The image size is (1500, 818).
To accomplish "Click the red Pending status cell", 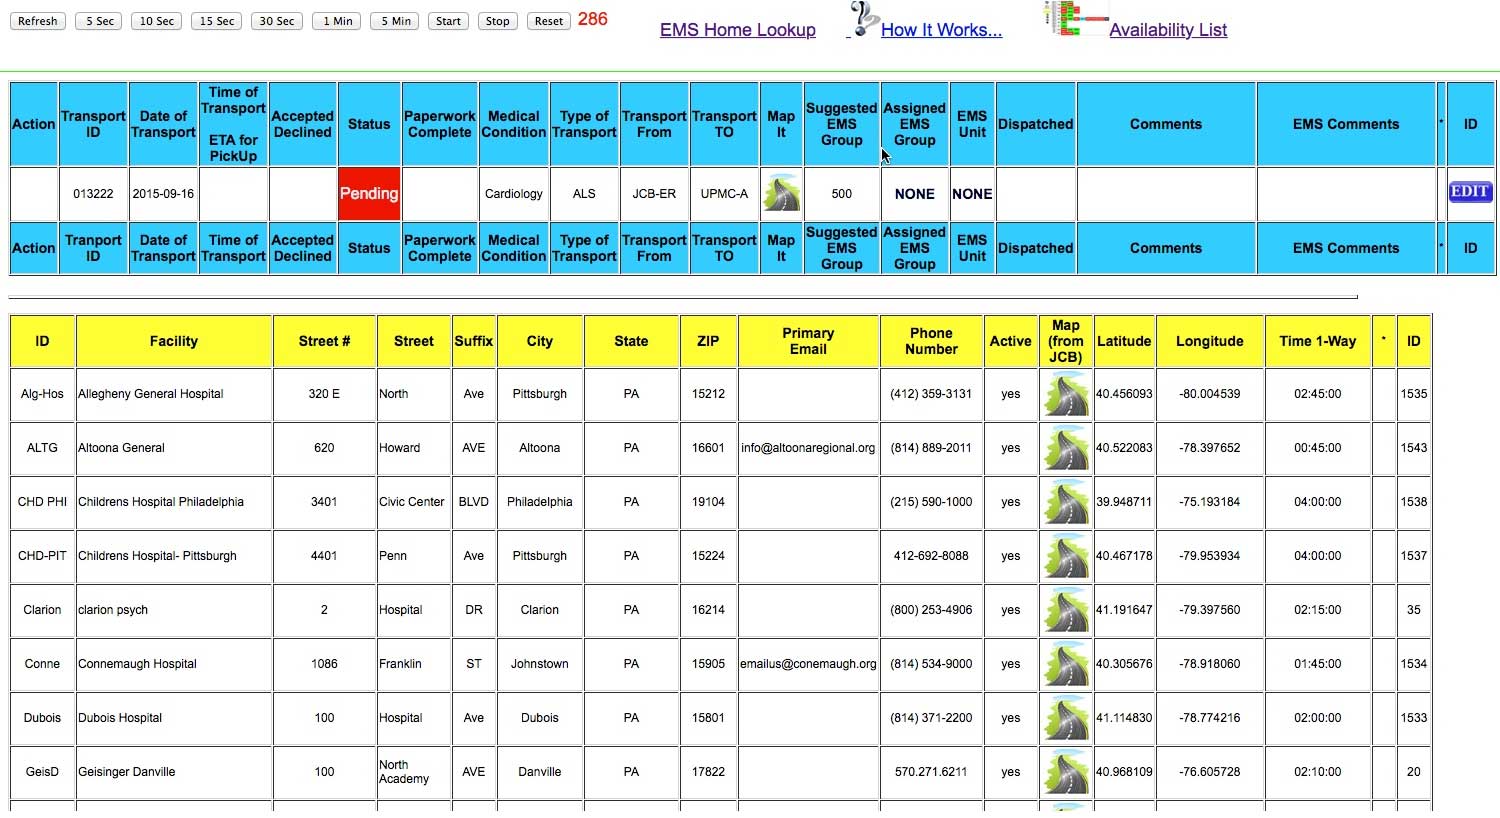I will coord(369,194).
